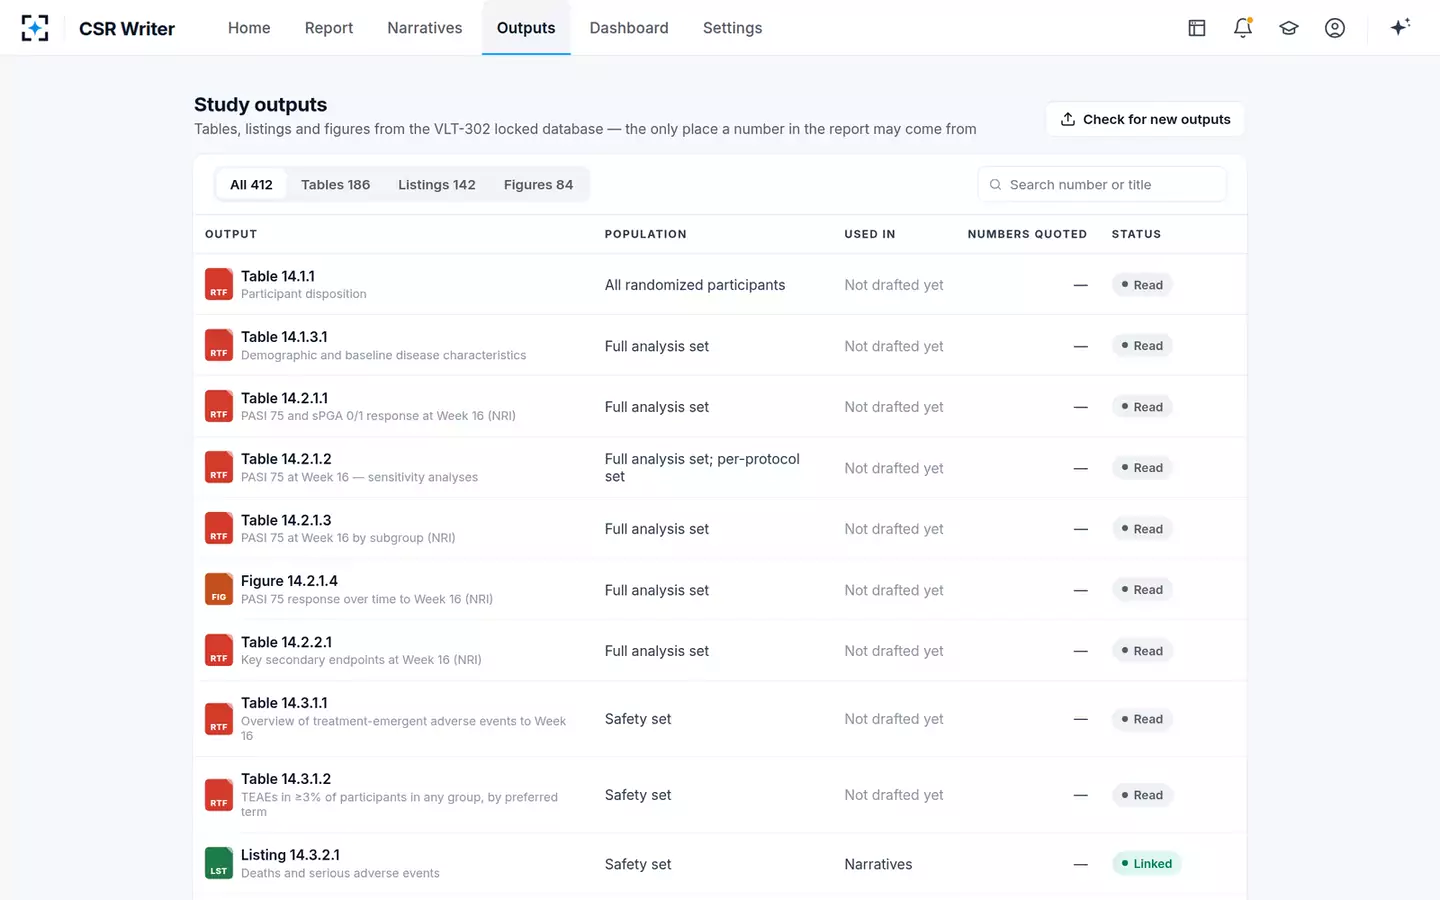Open the Dashboard nav tab

coord(629,28)
